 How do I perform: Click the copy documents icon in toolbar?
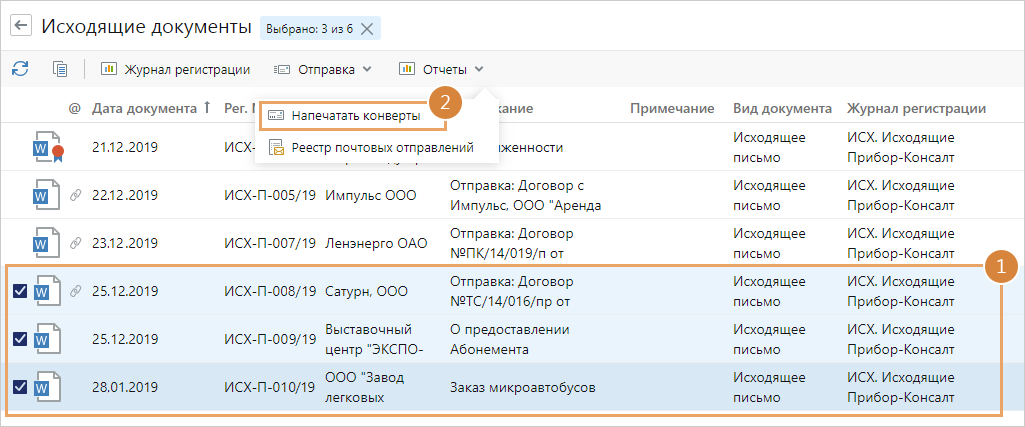coord(60,69)
